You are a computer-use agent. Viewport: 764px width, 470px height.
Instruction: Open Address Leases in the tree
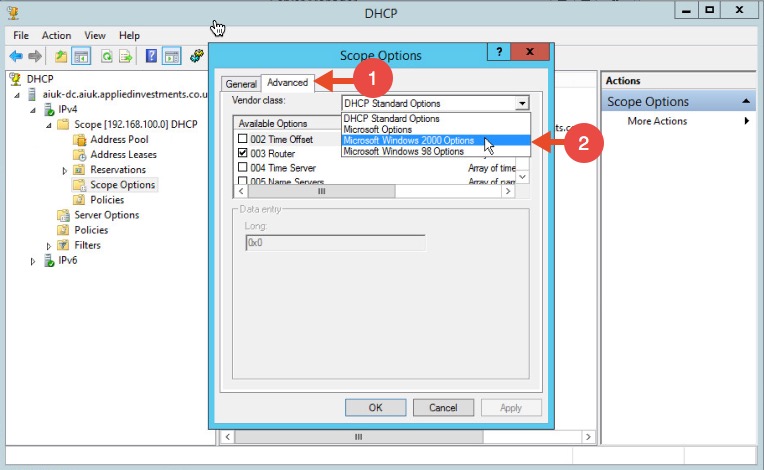click(x=123, y=154)
